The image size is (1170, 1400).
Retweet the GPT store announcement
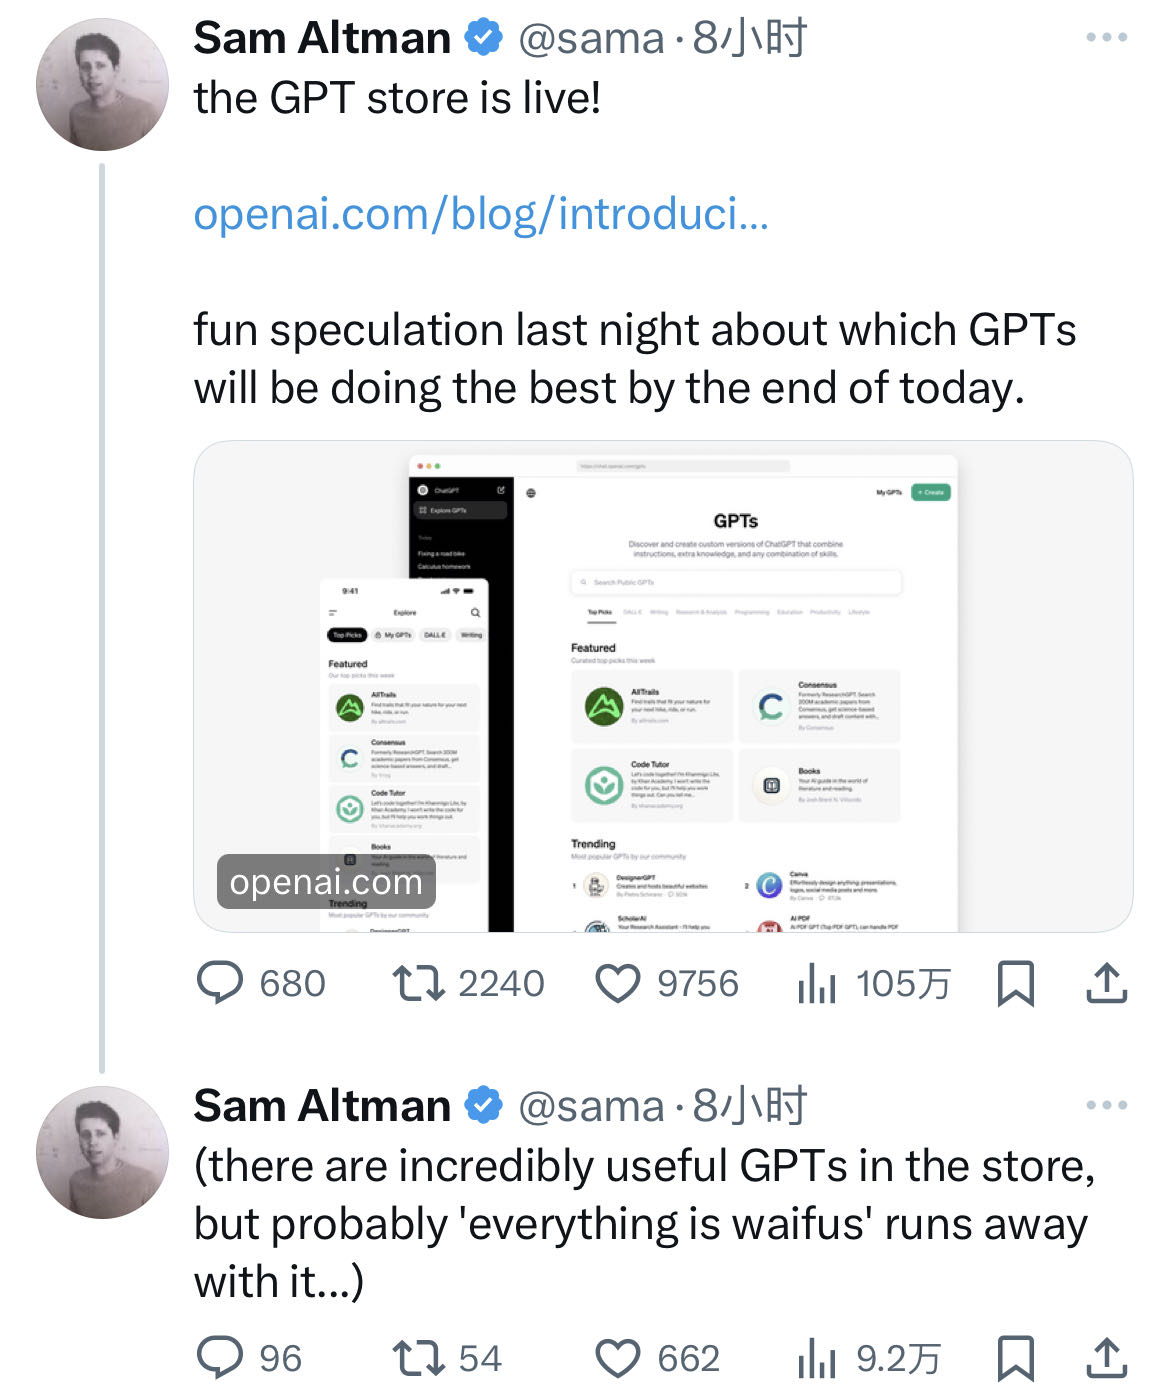419,983
